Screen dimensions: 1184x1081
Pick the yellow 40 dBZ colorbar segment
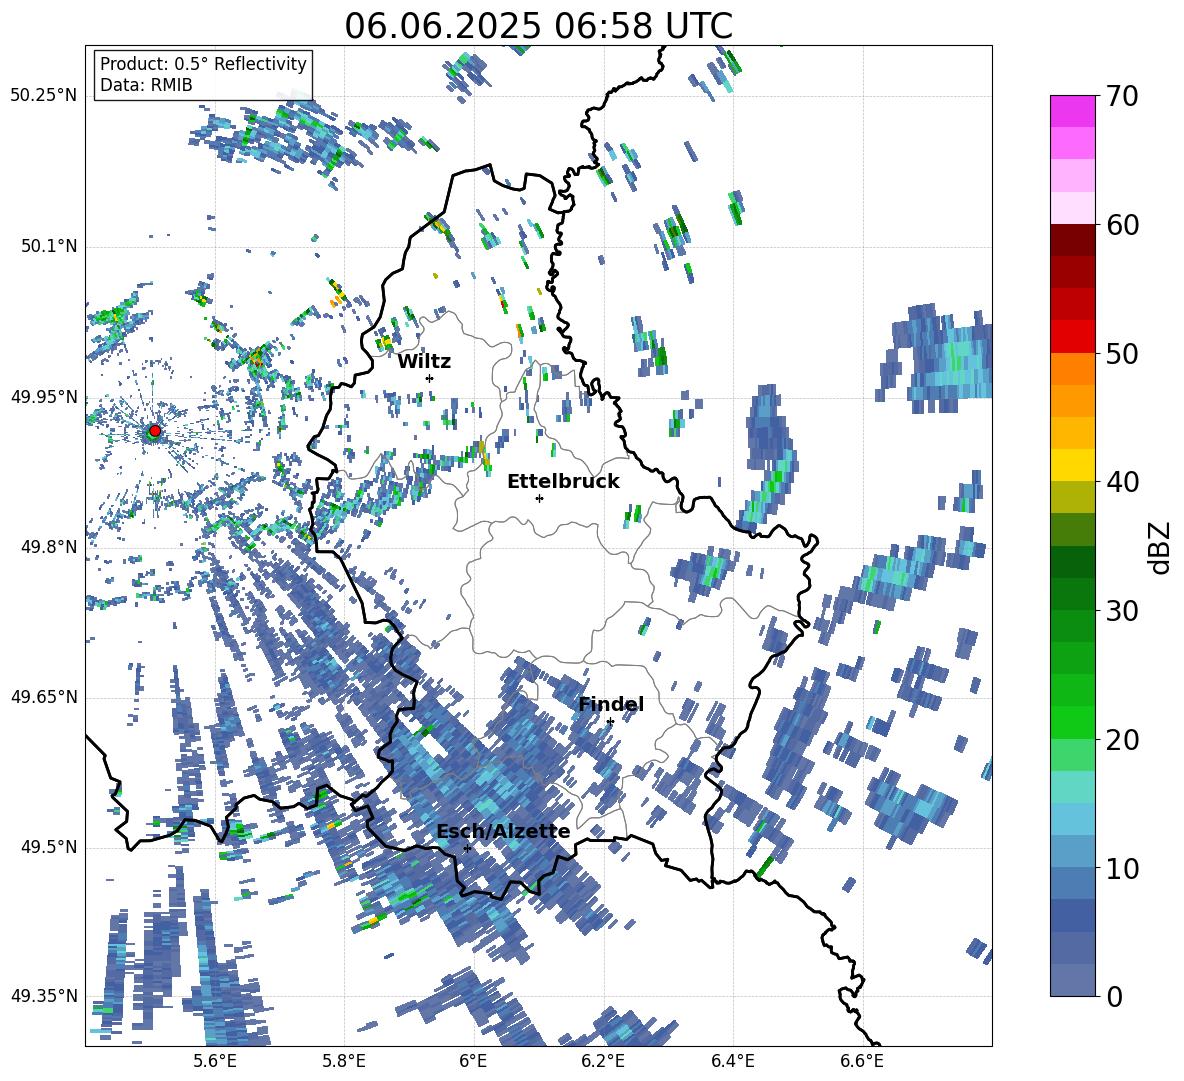click(x=1072, y=465)
